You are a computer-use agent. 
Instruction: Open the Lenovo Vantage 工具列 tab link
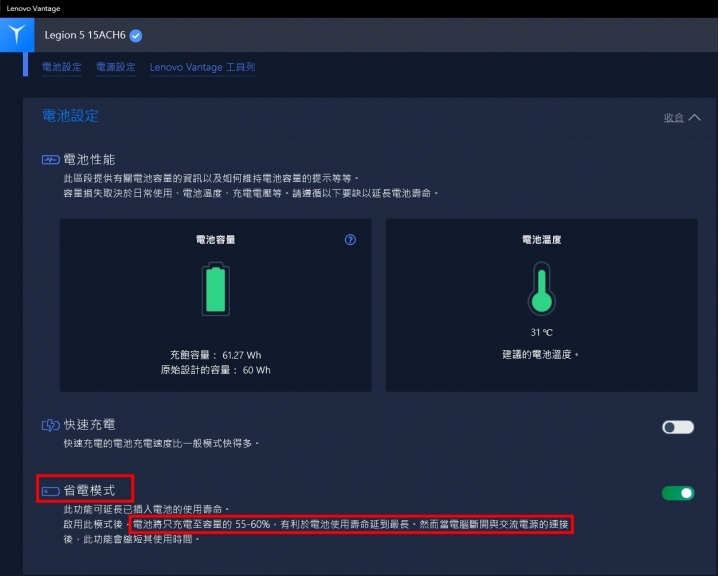pos(202,67)
